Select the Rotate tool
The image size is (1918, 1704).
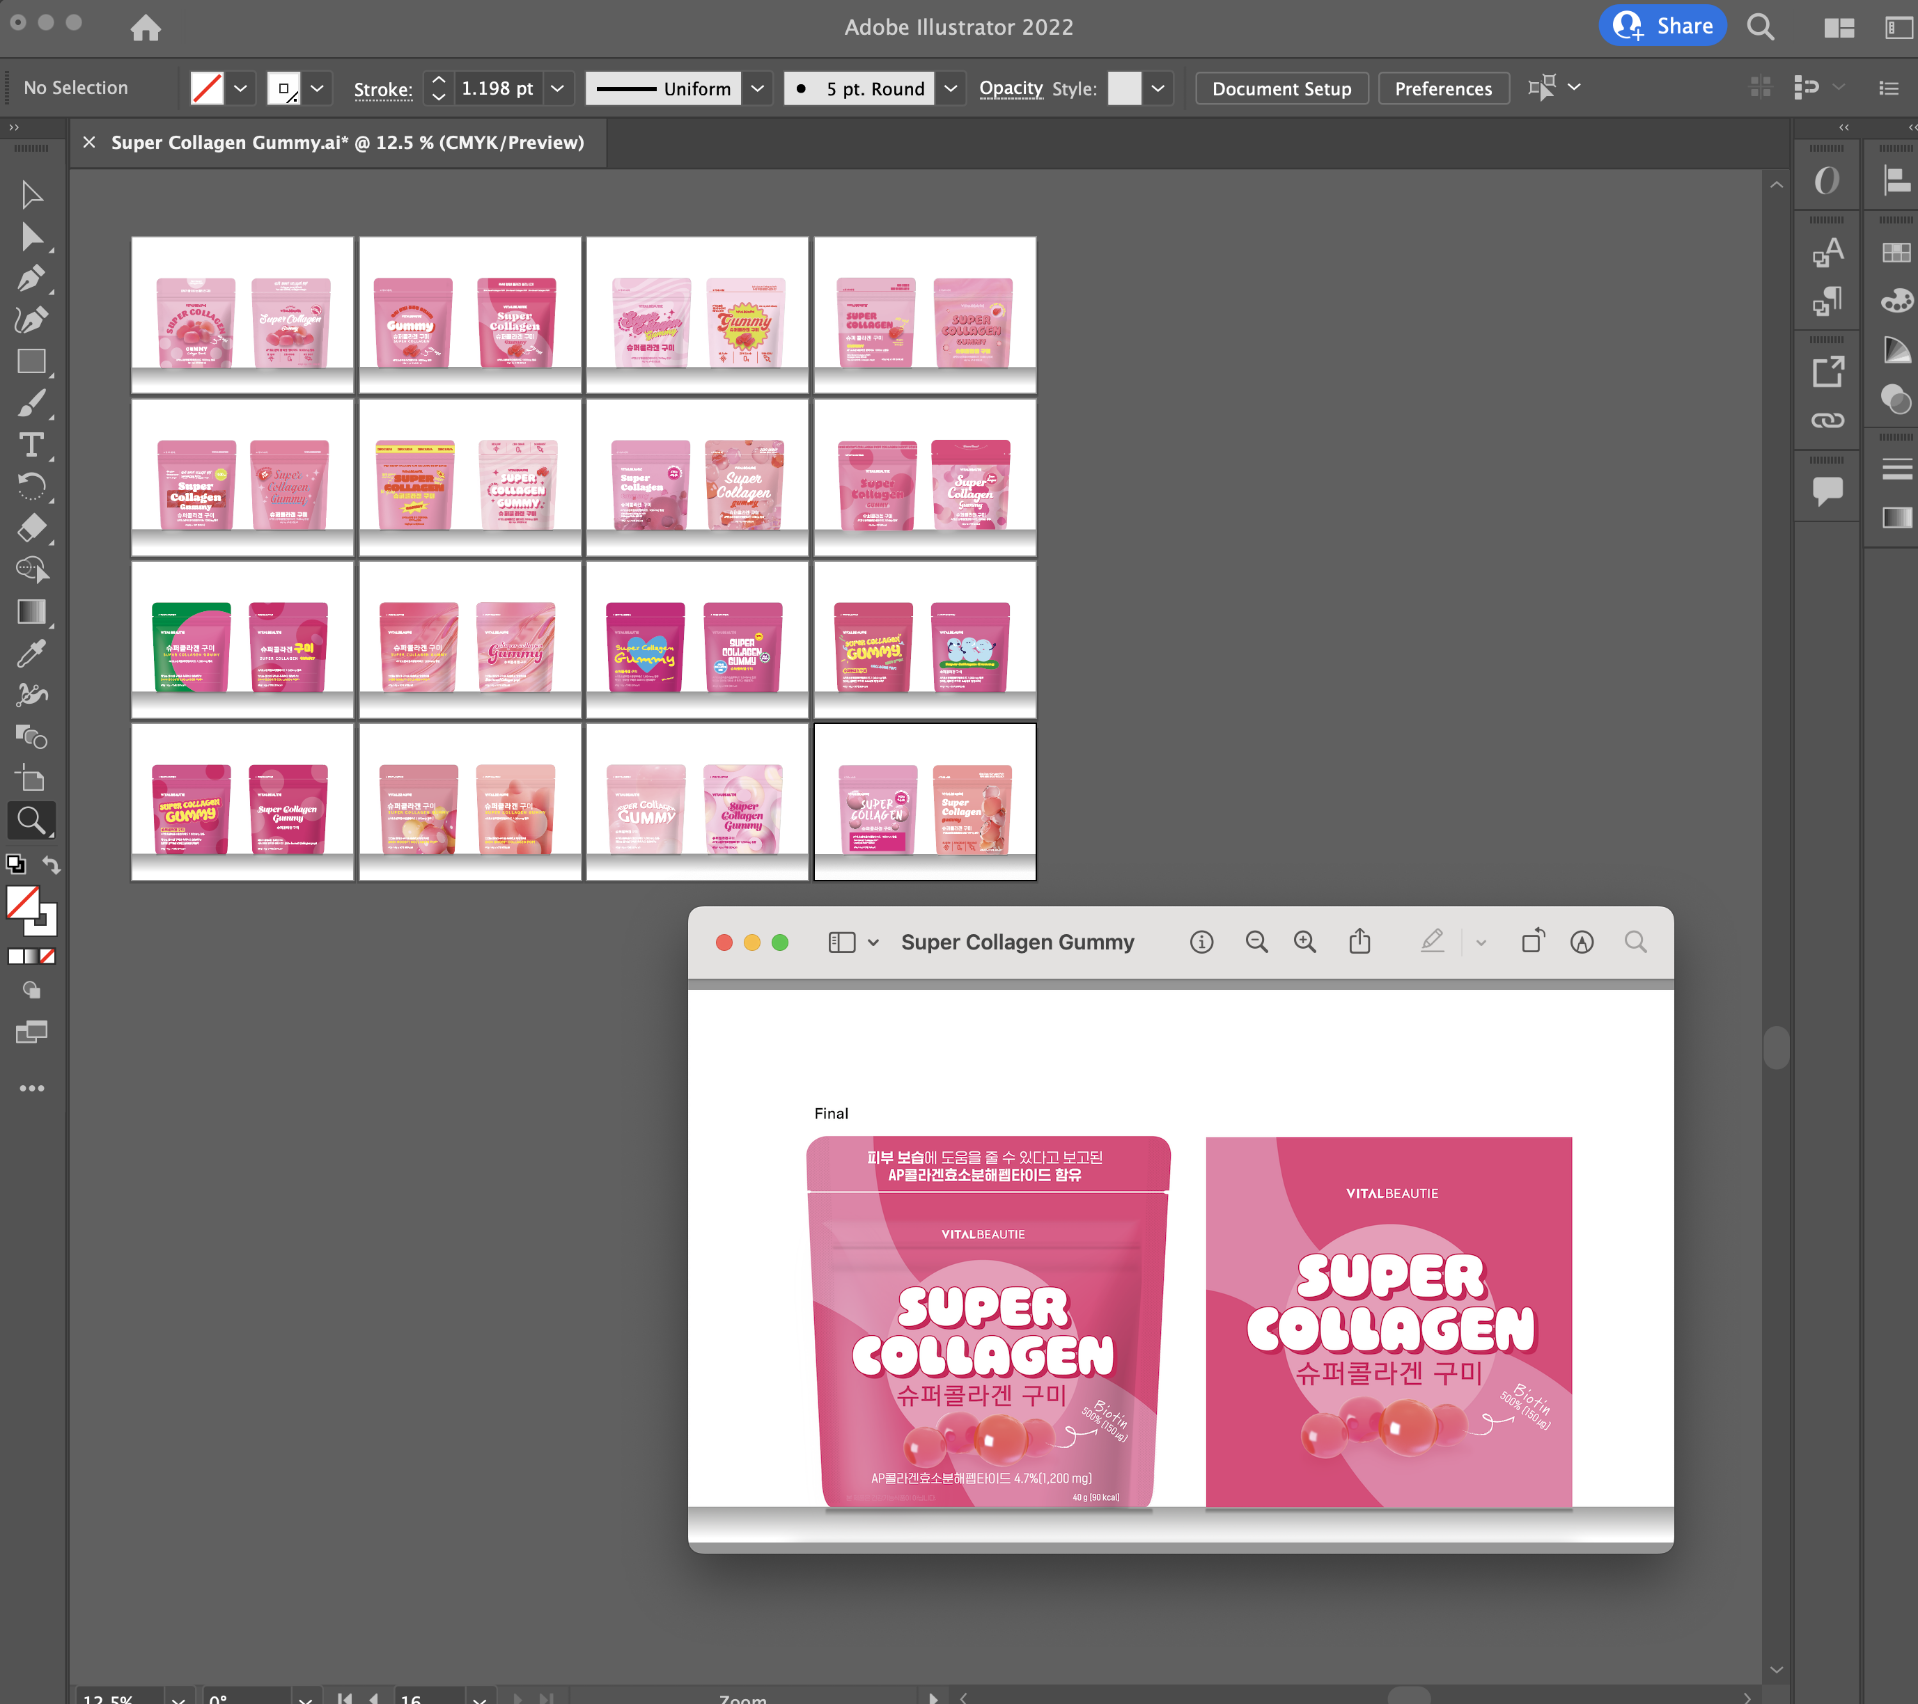31,486
